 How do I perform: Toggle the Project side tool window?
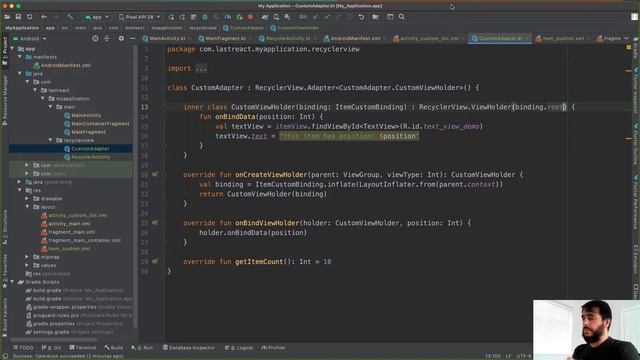point(5,52)
